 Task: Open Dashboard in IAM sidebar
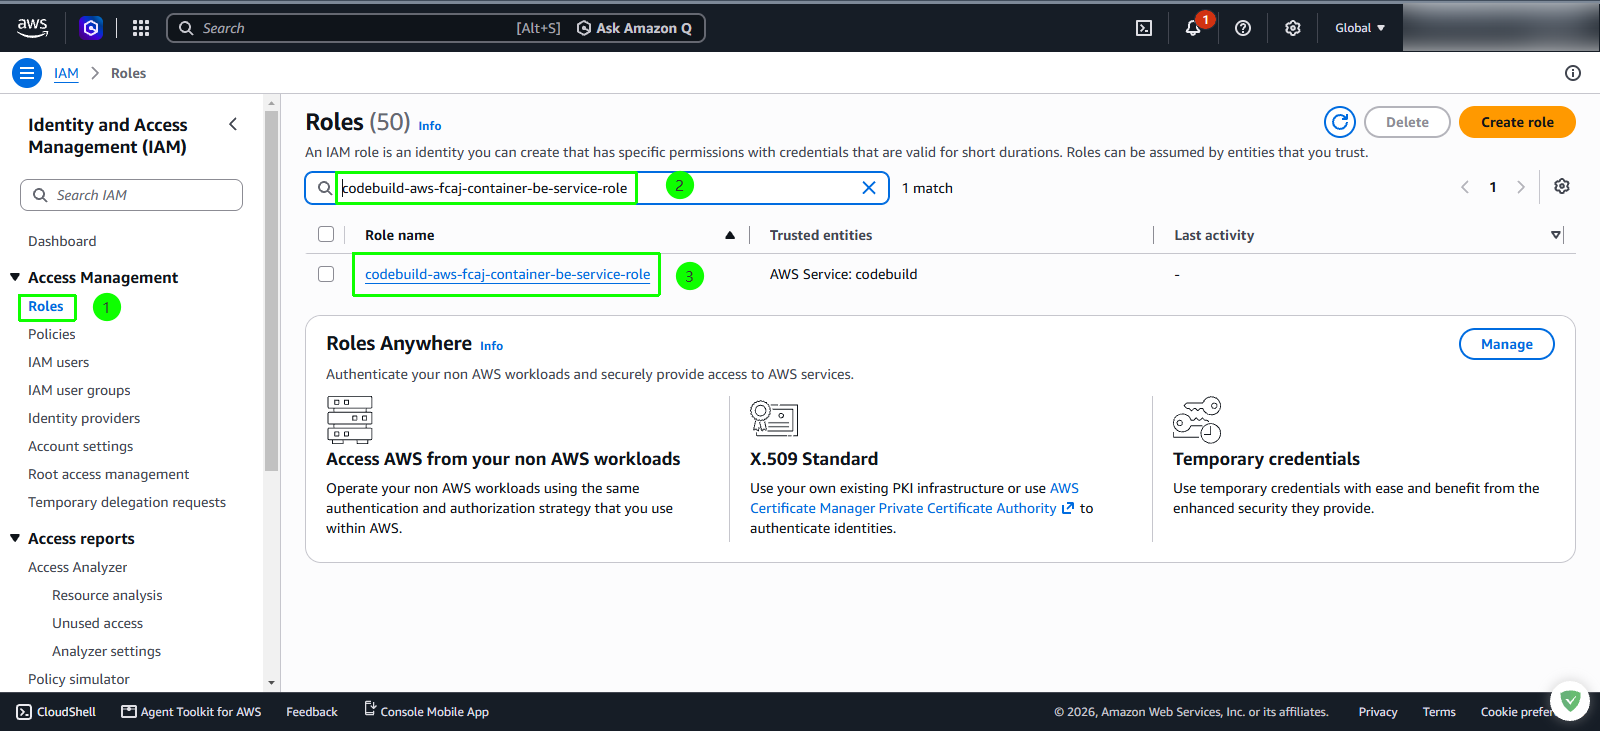tap(62, 241)
